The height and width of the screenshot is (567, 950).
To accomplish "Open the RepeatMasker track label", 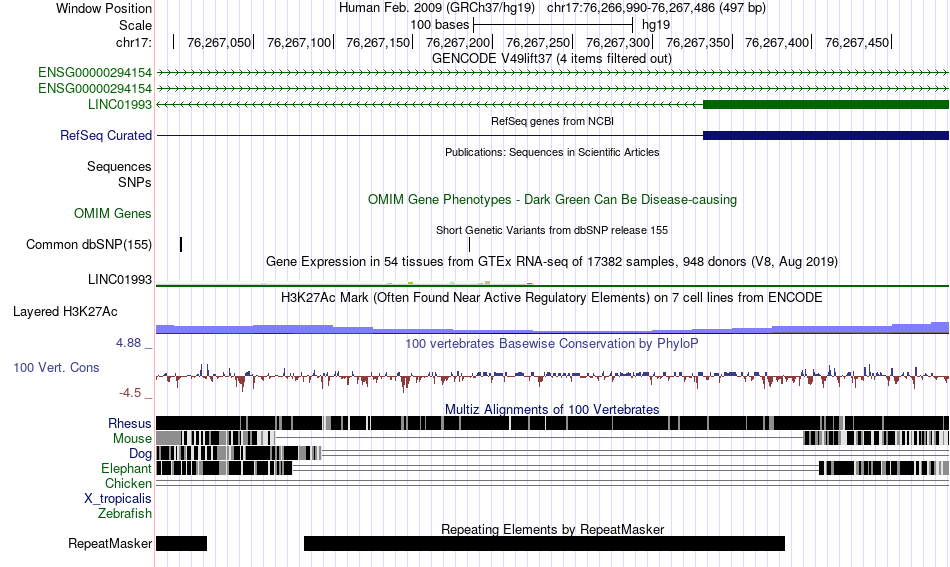I will [110, 543].
